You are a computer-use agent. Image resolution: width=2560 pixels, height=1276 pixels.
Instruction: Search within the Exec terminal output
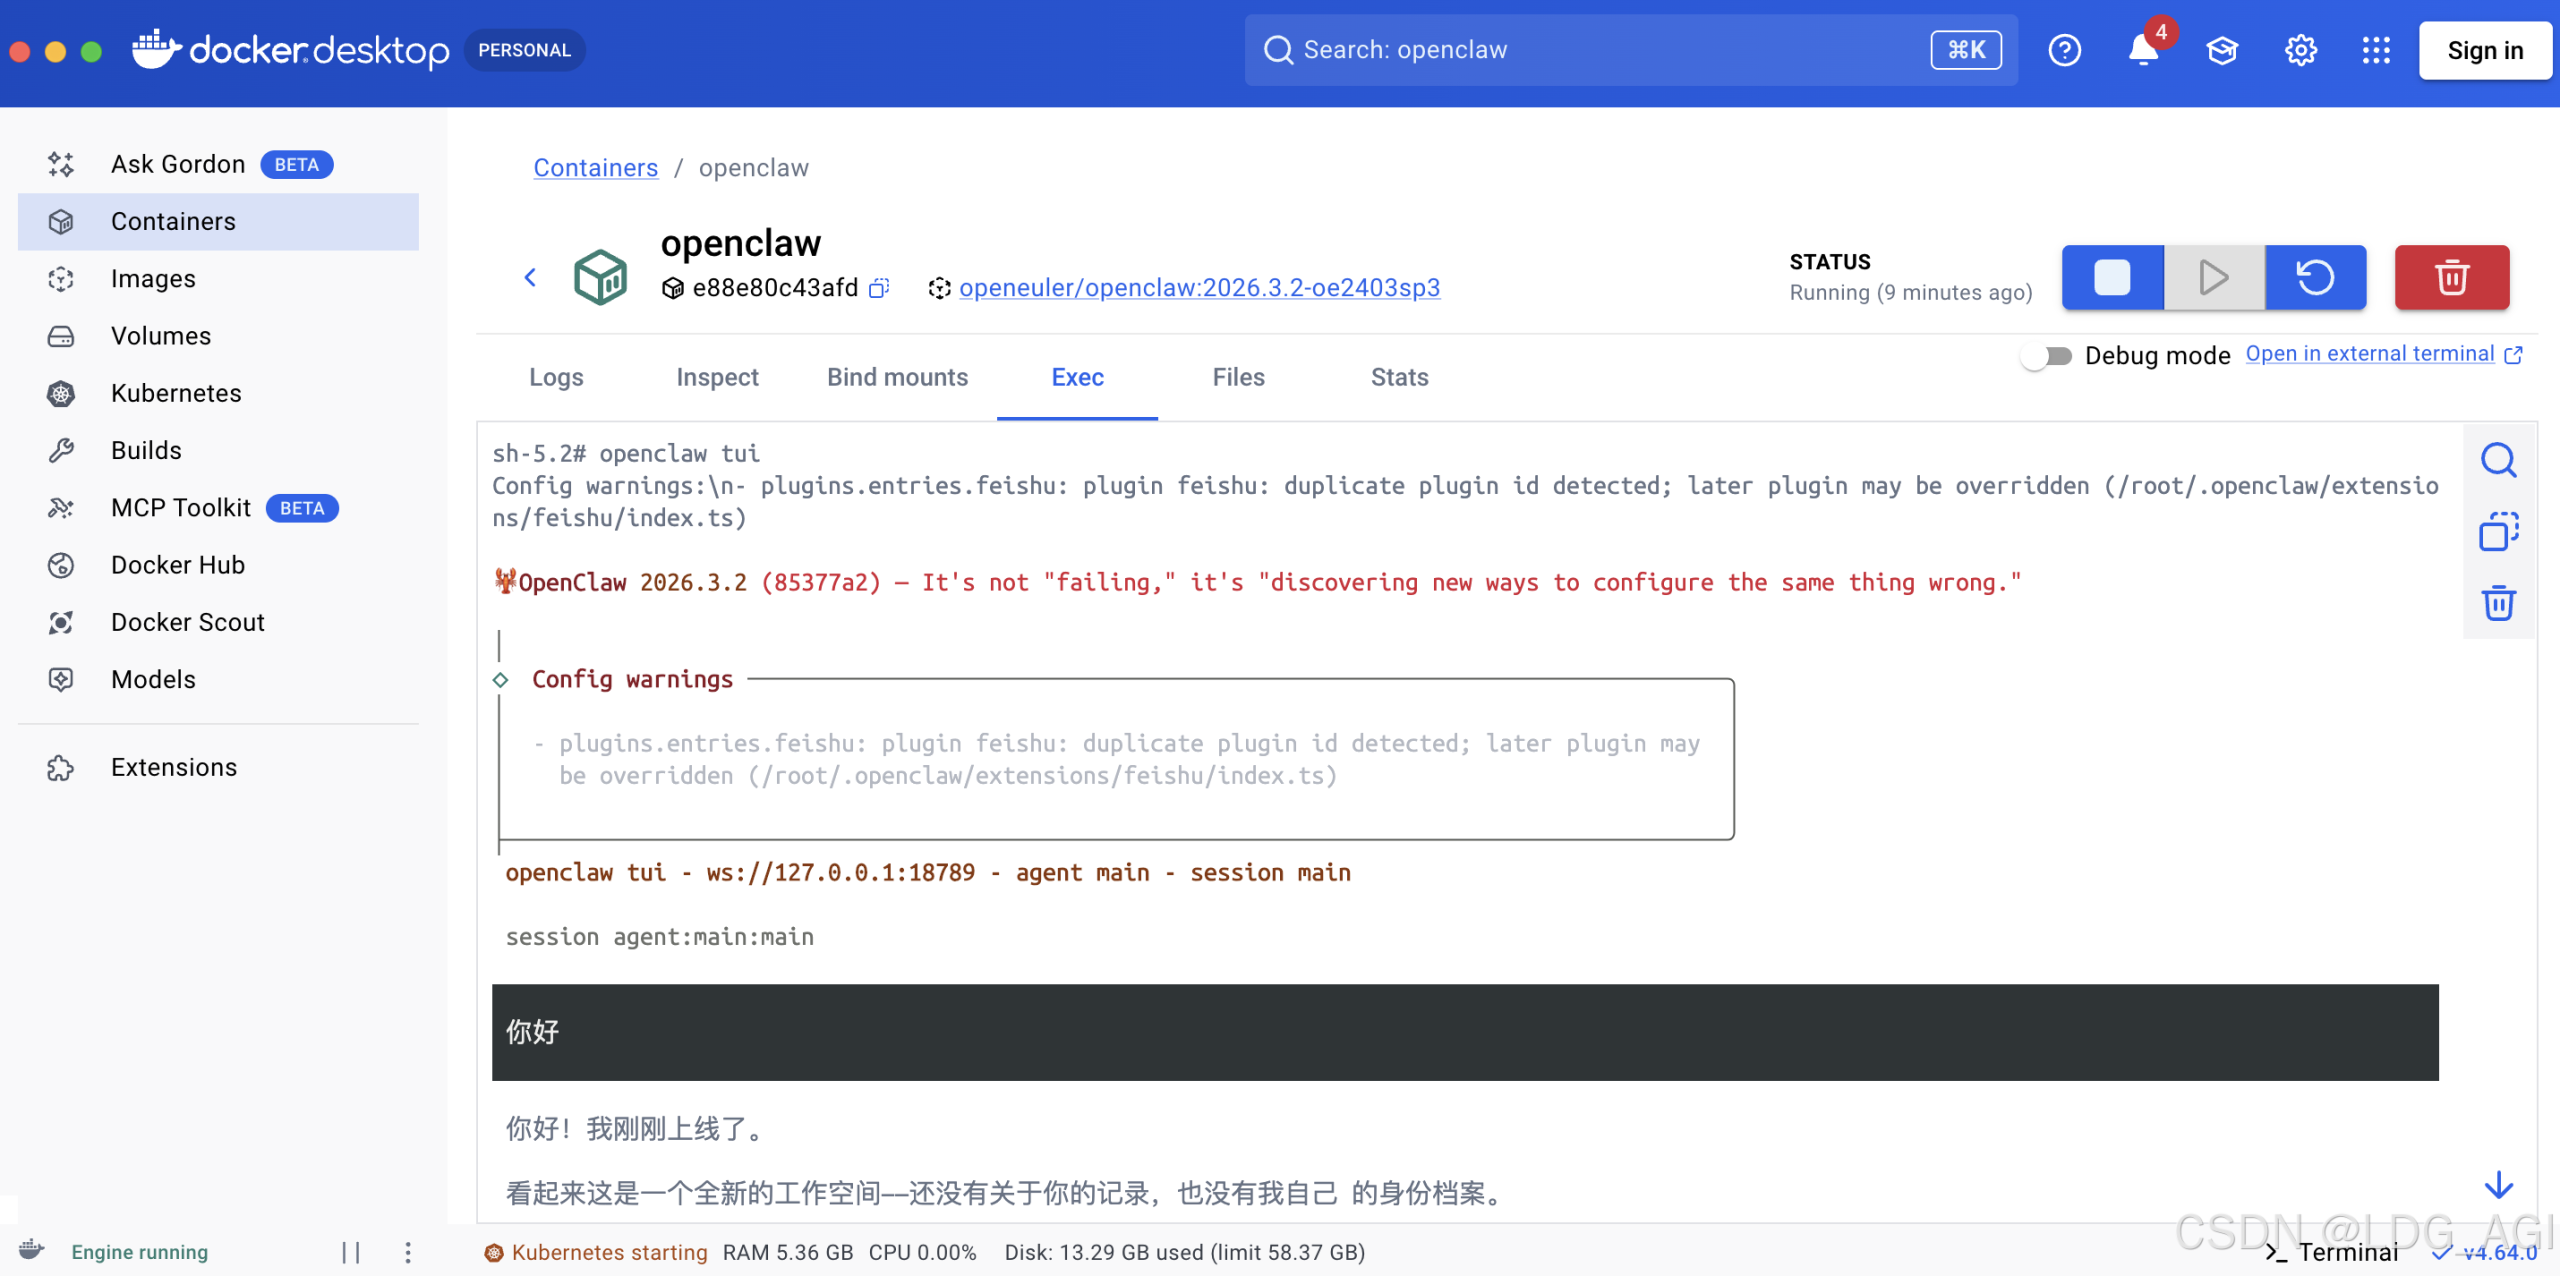click(2499, 460)
